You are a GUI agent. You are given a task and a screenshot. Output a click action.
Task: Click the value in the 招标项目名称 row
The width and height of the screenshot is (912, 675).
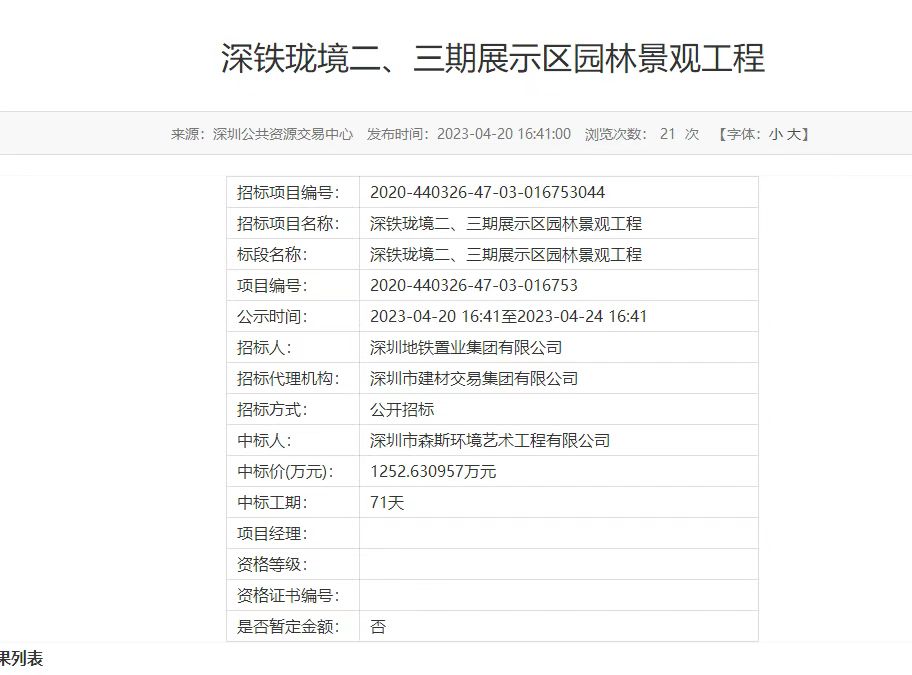pos(506,224)
